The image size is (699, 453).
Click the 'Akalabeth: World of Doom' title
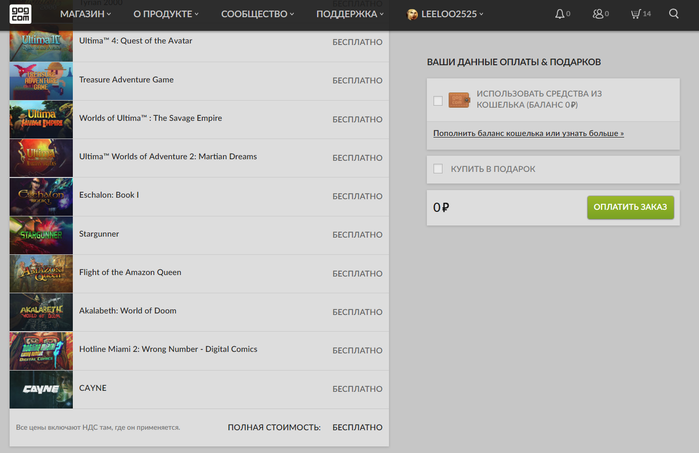127,310
